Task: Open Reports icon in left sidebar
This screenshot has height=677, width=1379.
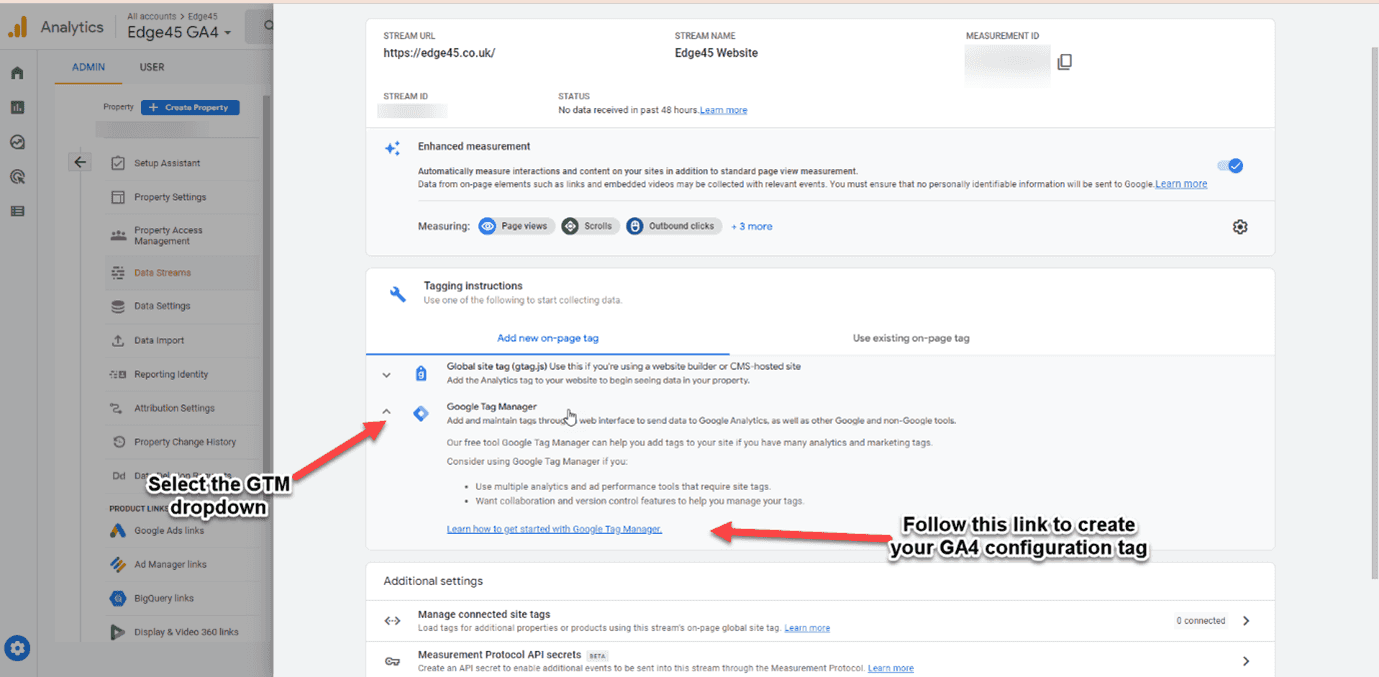Action: pyautogui.click(x=17, y=108)
